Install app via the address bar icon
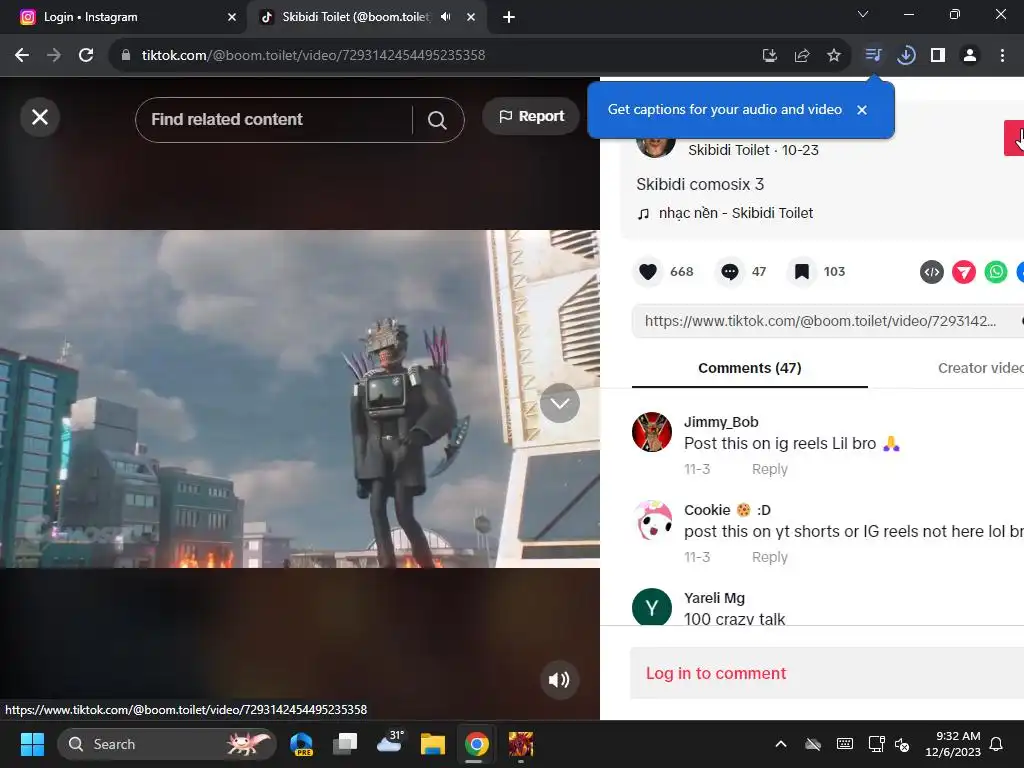Image resolution: width=1024 pixels, height=768 pixels. coord(770,56)
